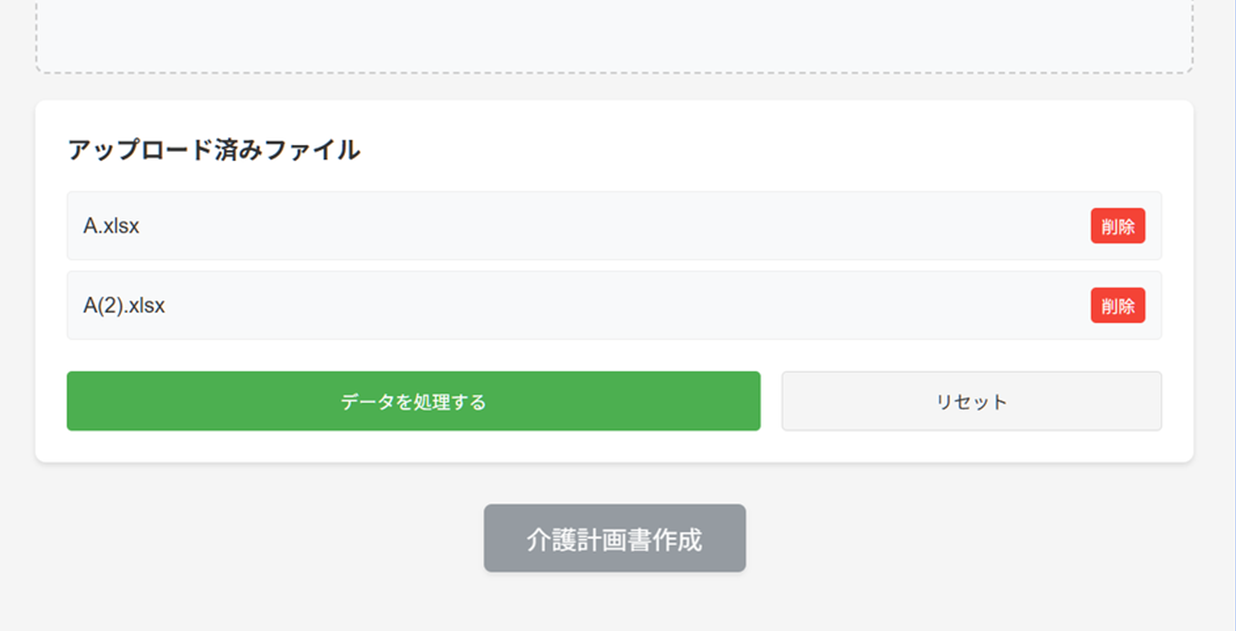Screen dimensions: 1236x631
Task: Click the アップロード済みファイル heading
Action: point(214,150)
